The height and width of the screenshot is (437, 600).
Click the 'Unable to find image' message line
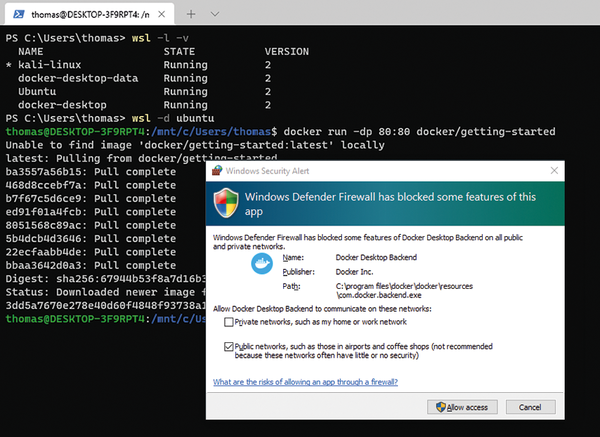[195, 145]
